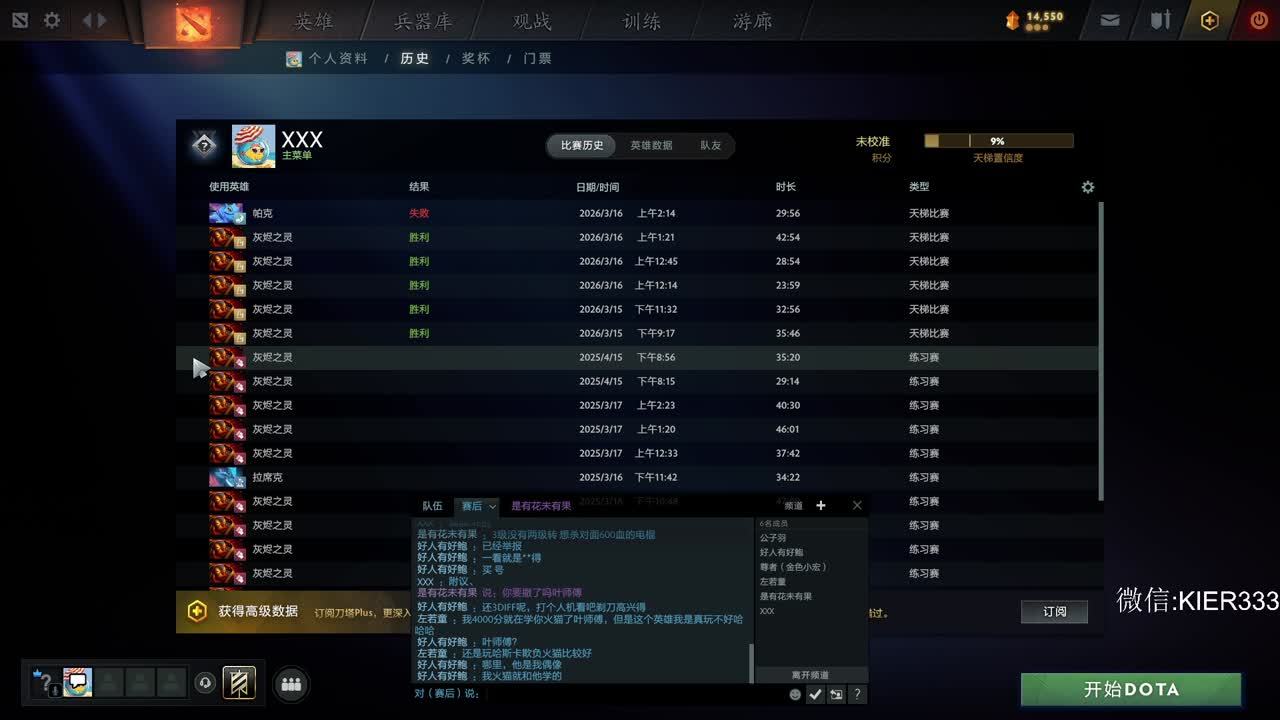This screenshot has width=1280, height=720.
Task: Switch to the 个人资料 profile tab
Action: (338, 59)
